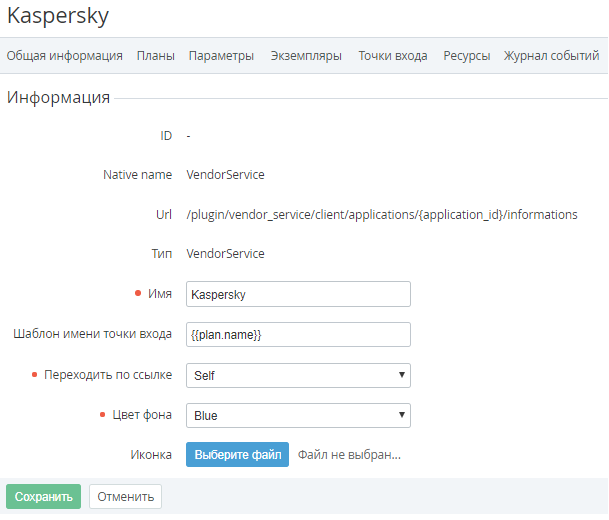This screenshot has width=609, height=520.
Task: Expand the Переходить по ссылке dropdown
Action: 298,376
